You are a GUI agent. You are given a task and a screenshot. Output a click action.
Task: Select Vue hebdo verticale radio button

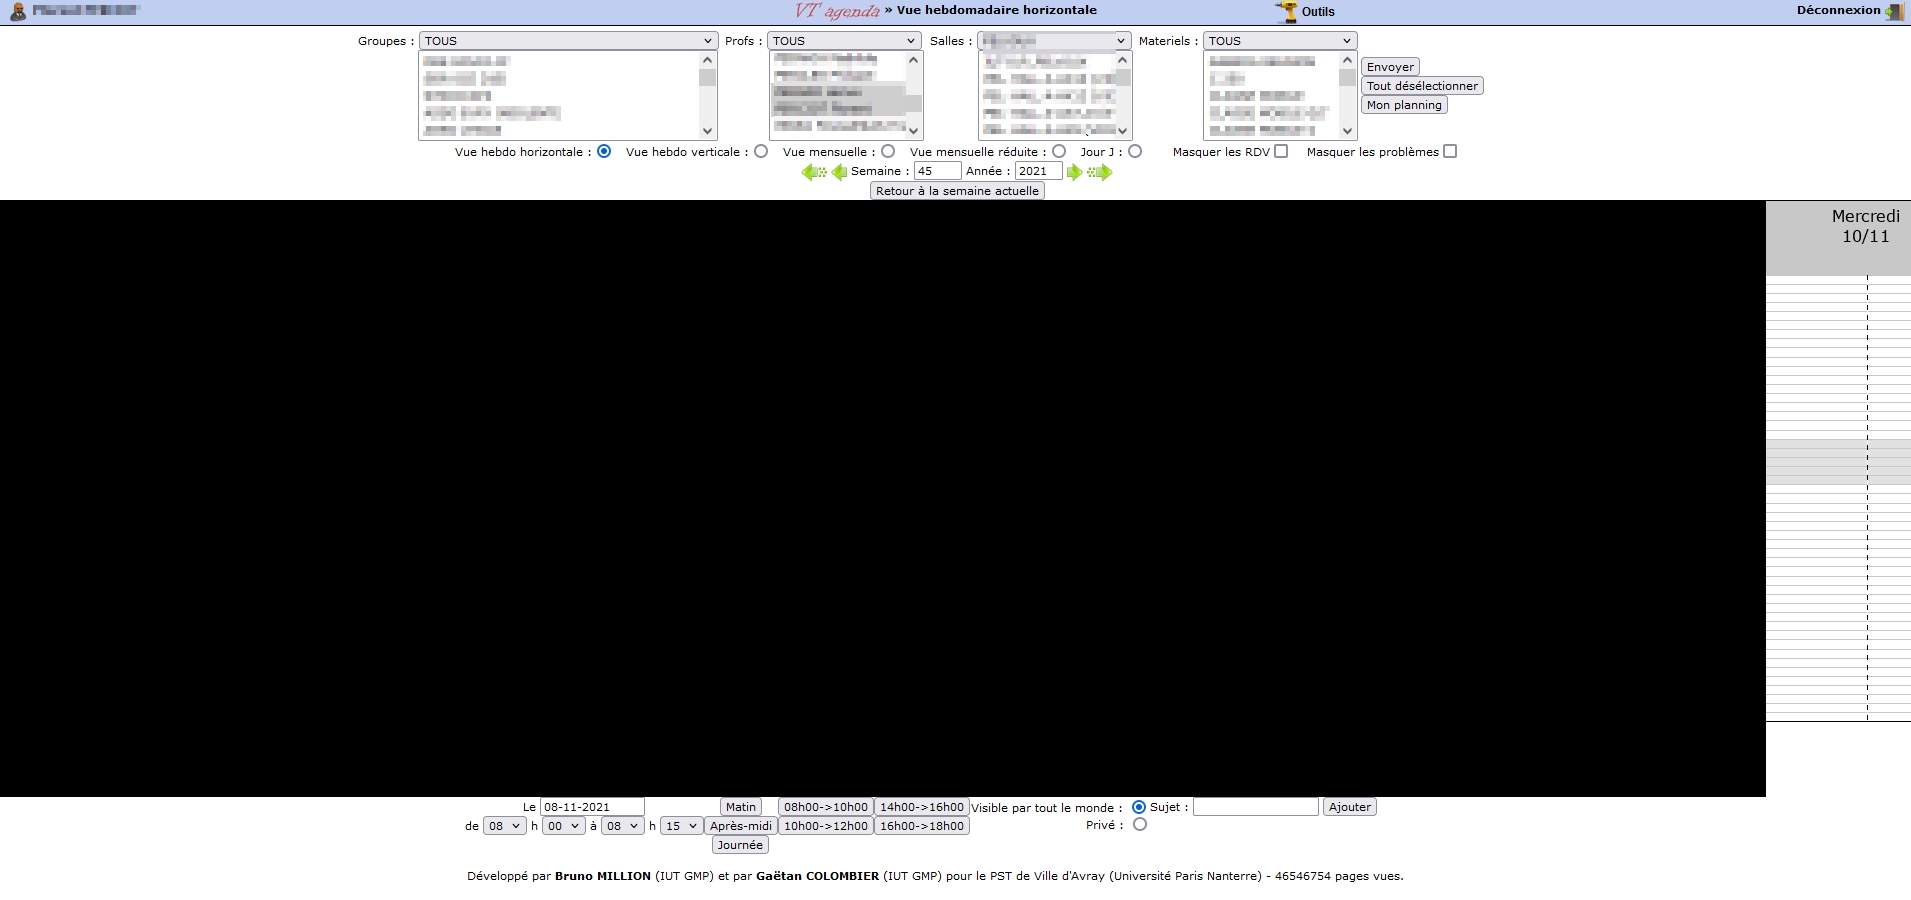click(761, 152)
